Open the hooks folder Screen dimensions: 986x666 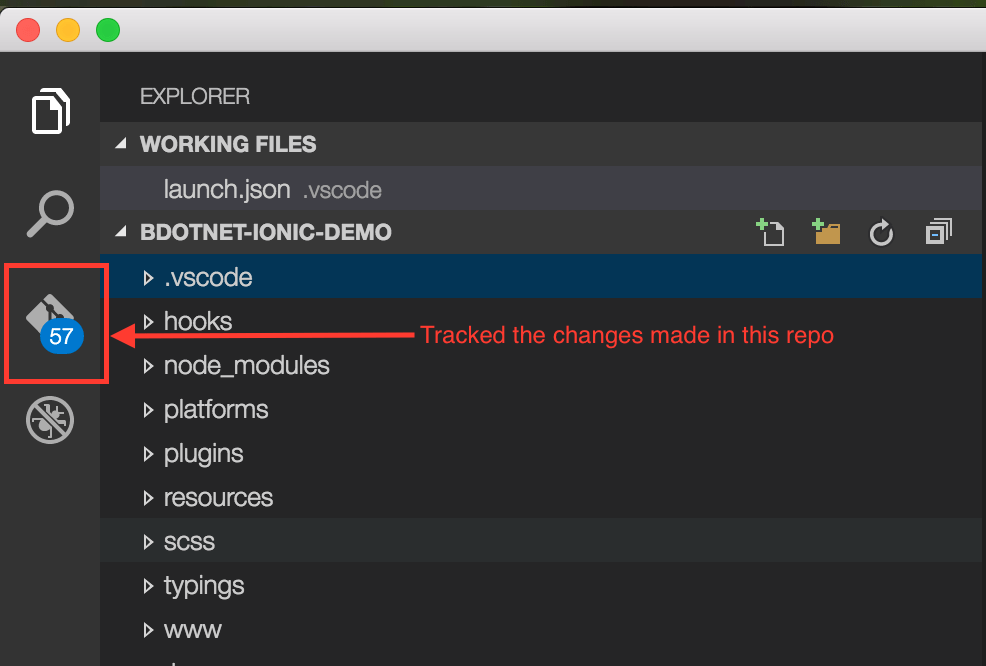coord(198,321)
